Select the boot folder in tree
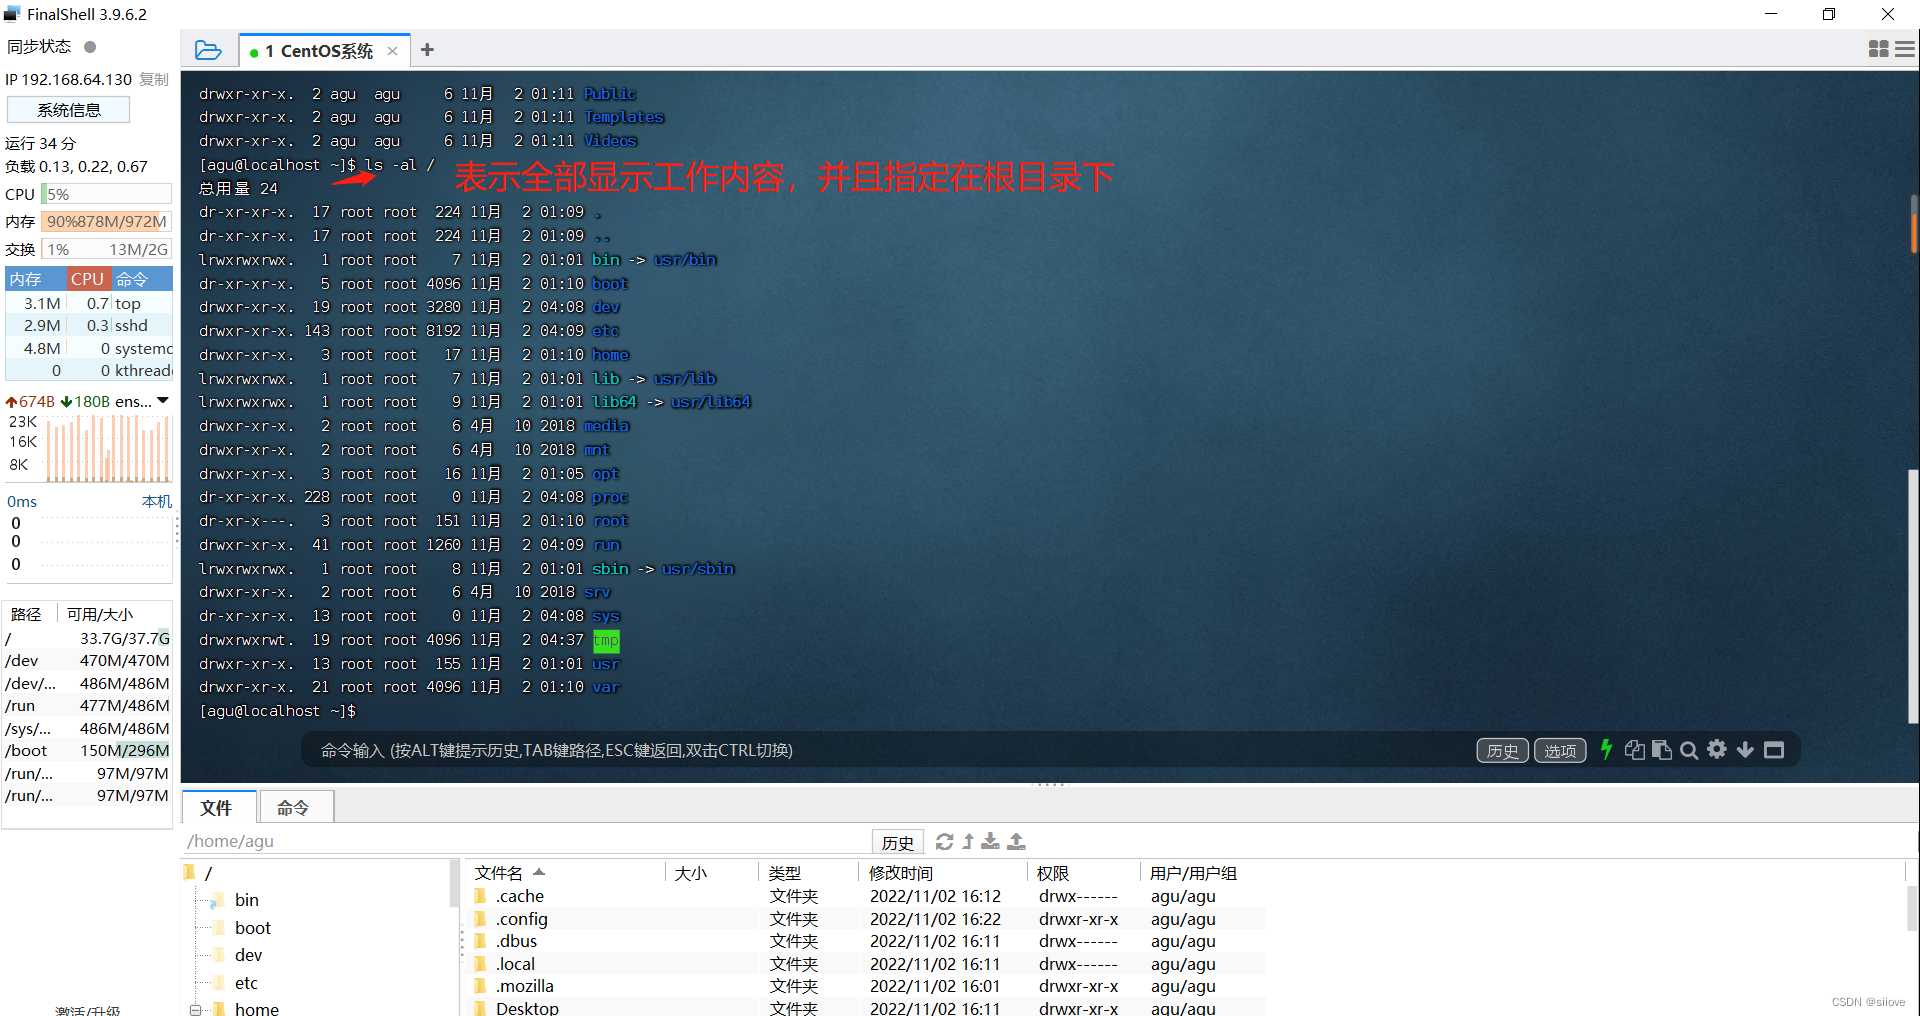The image size is (1920, 1016). coord(253,928)
